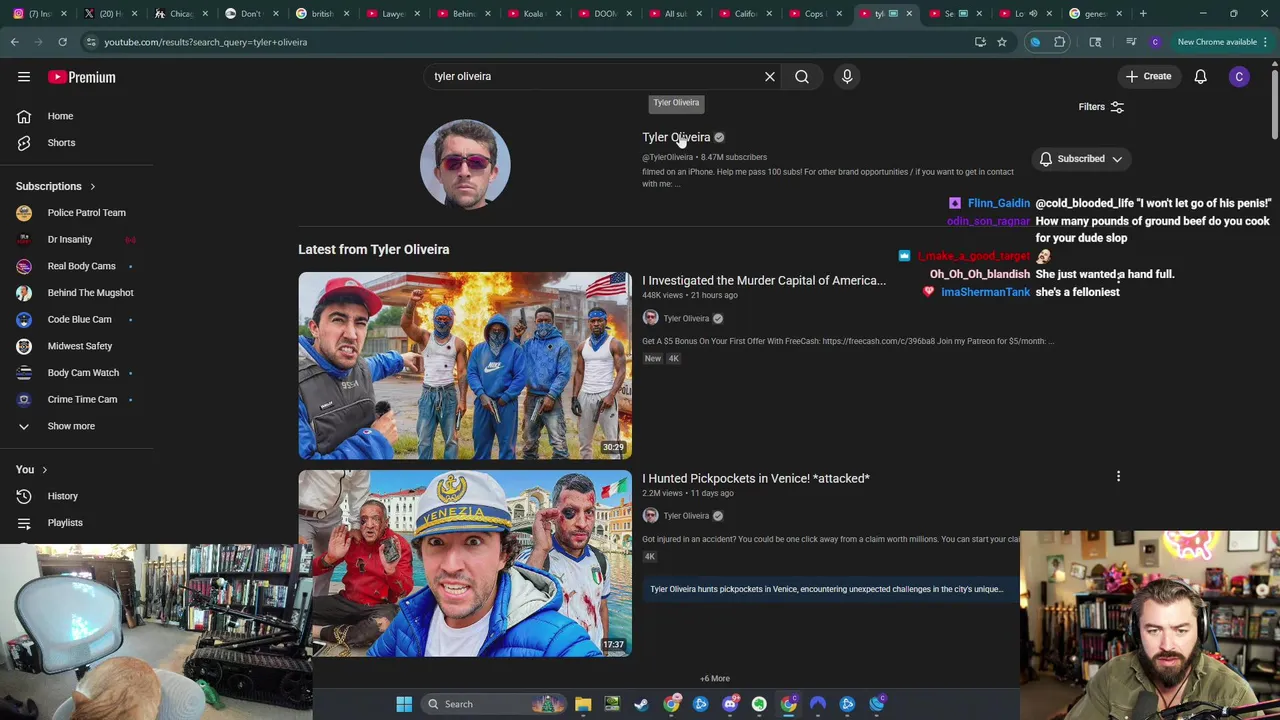The image size is (1280, 720).
Task: Open site info icon in address bar
Action: click(x=91, y=42)
